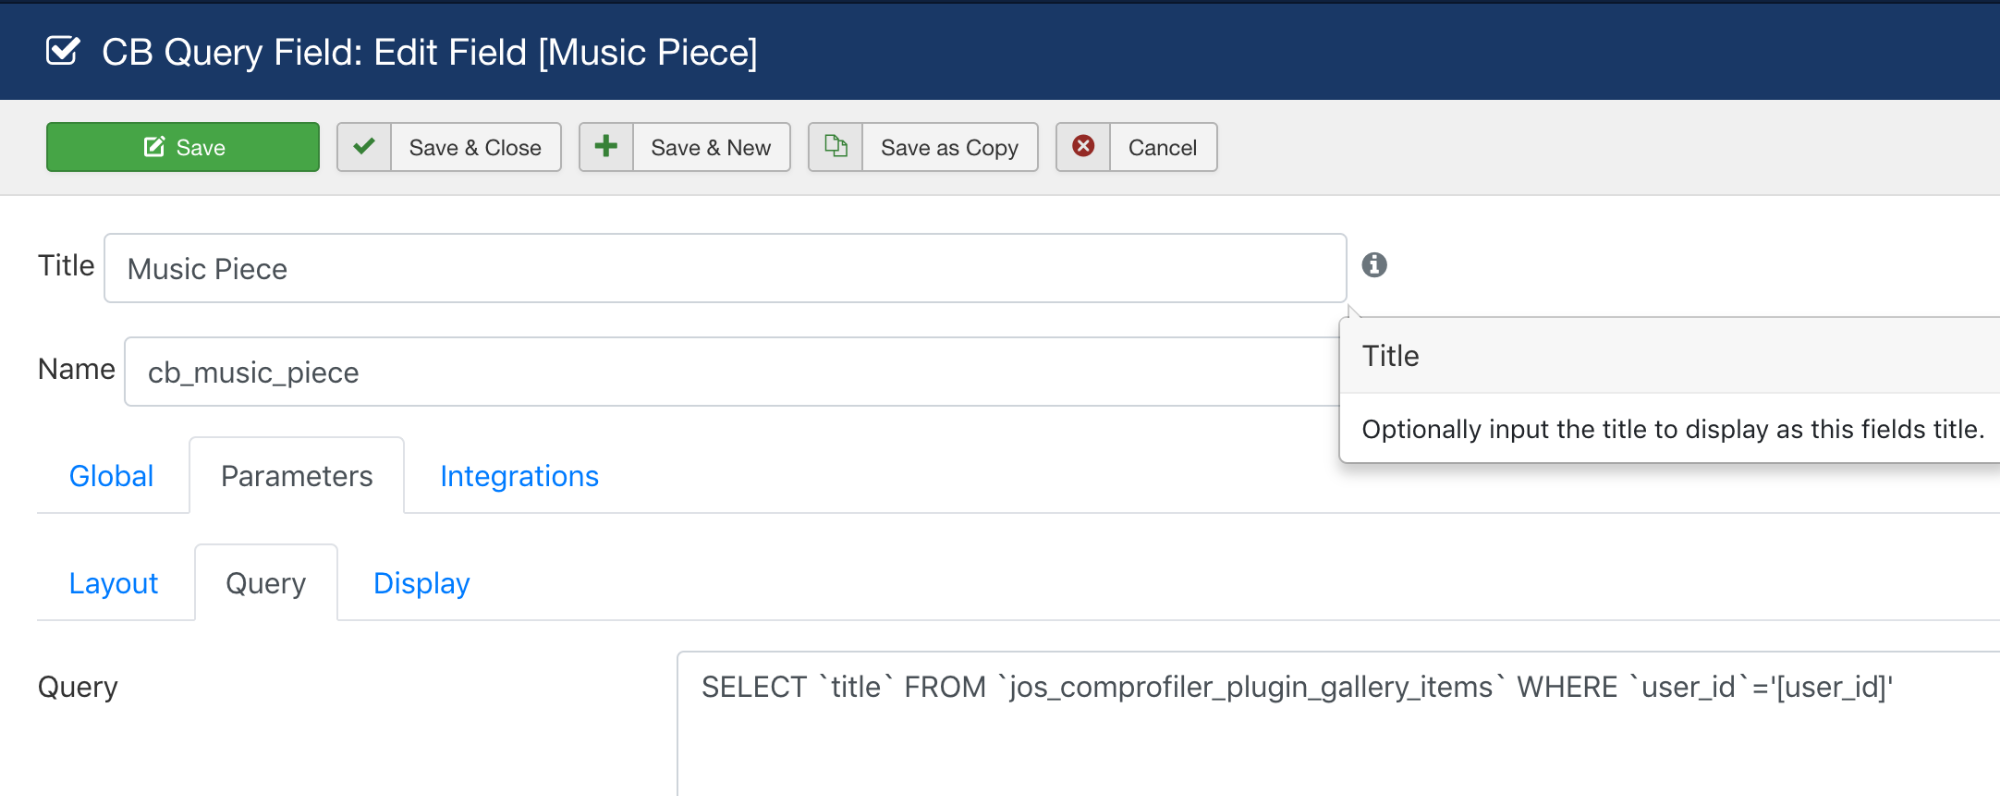Switch to the Layout sub-tab
This screenshot has height=796, width=2000.
[x=113, y=583]
